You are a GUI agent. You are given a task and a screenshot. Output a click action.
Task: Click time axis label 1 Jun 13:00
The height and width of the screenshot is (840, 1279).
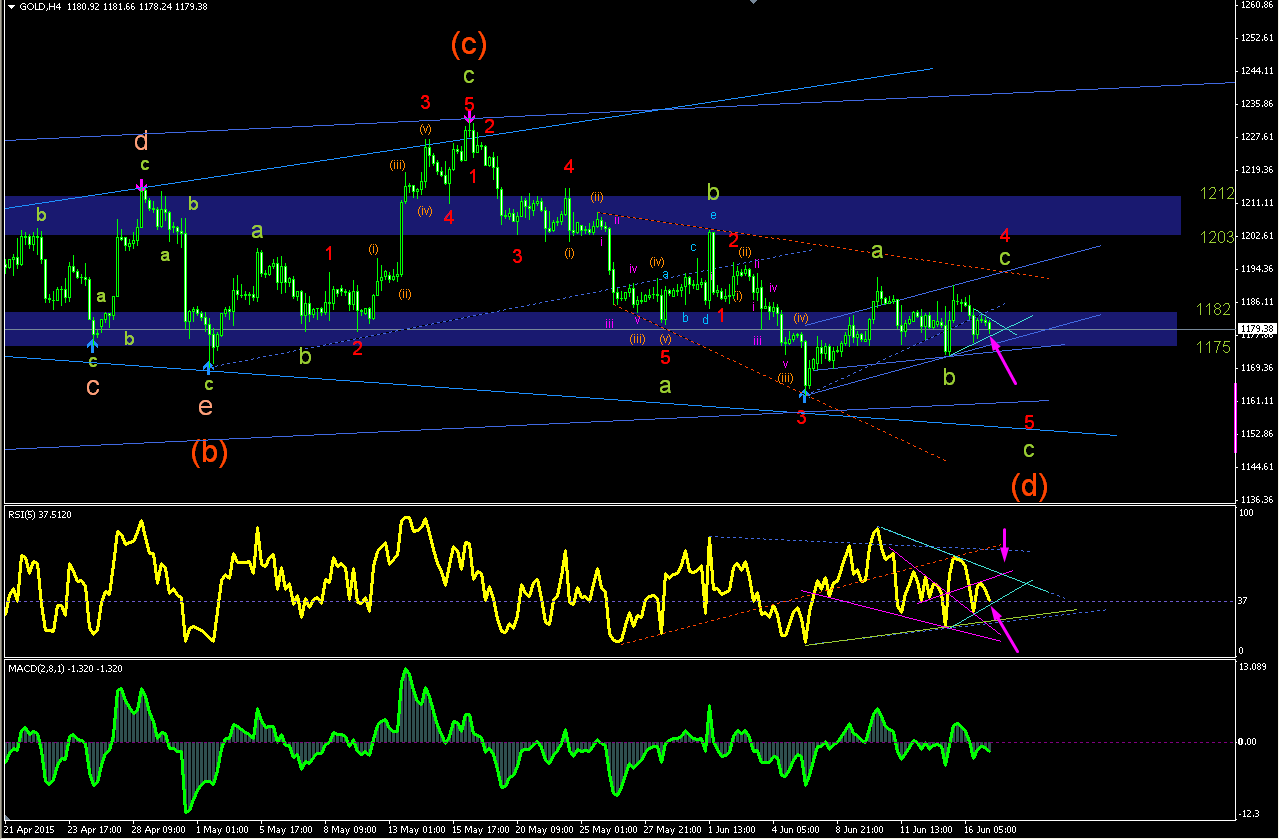733,830
